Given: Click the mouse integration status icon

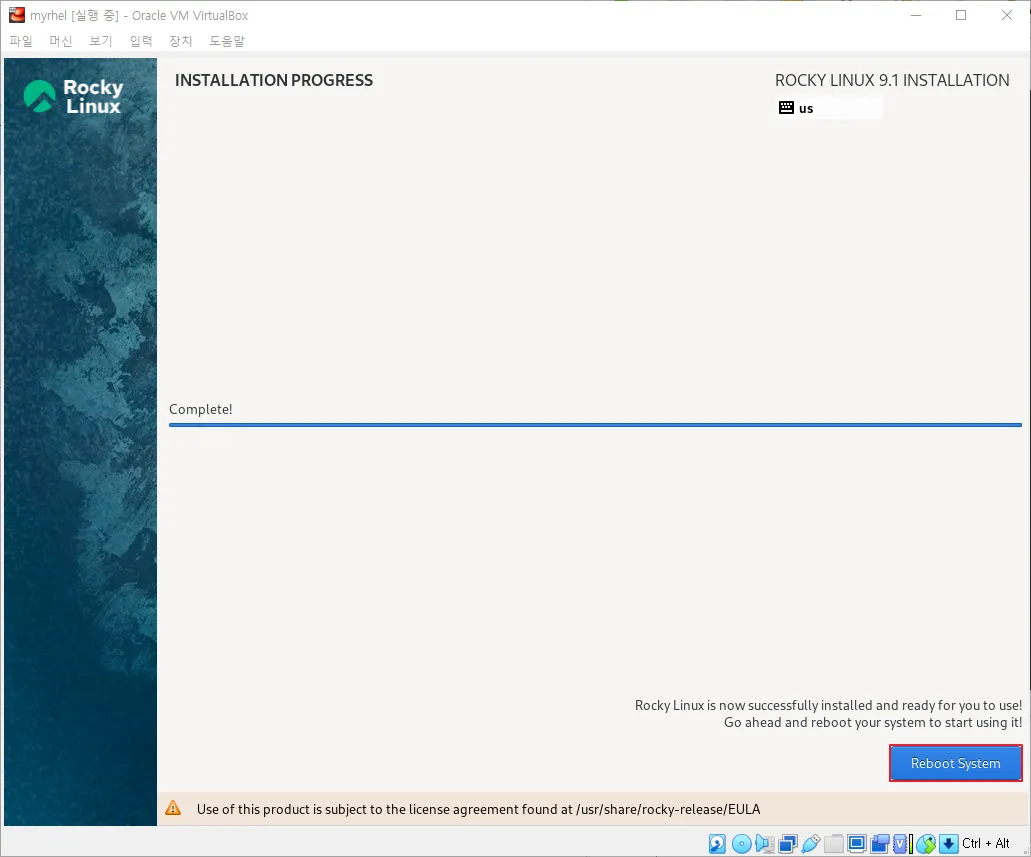Looking at the screenshot, I should [926, 843].
